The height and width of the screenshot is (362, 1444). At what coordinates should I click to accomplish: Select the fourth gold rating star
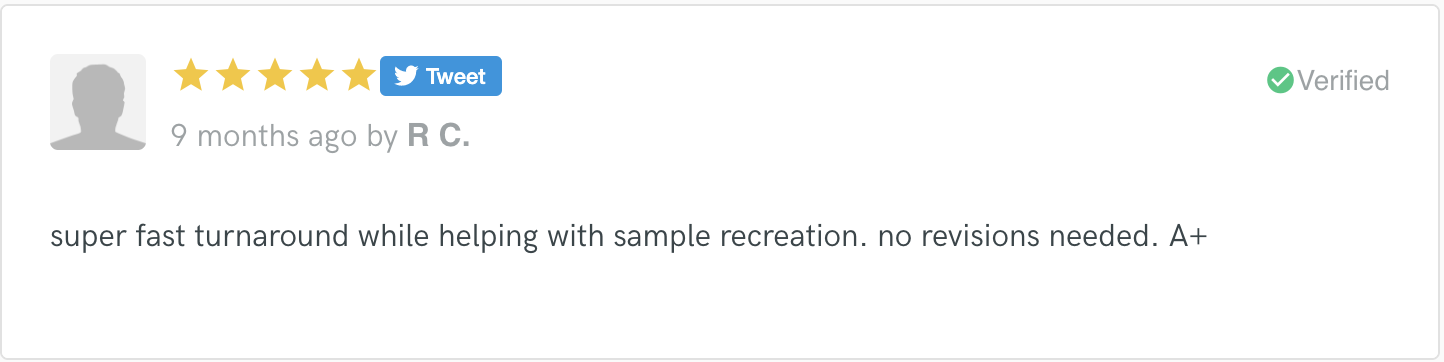pyautogui.click(x=316, y=75)
